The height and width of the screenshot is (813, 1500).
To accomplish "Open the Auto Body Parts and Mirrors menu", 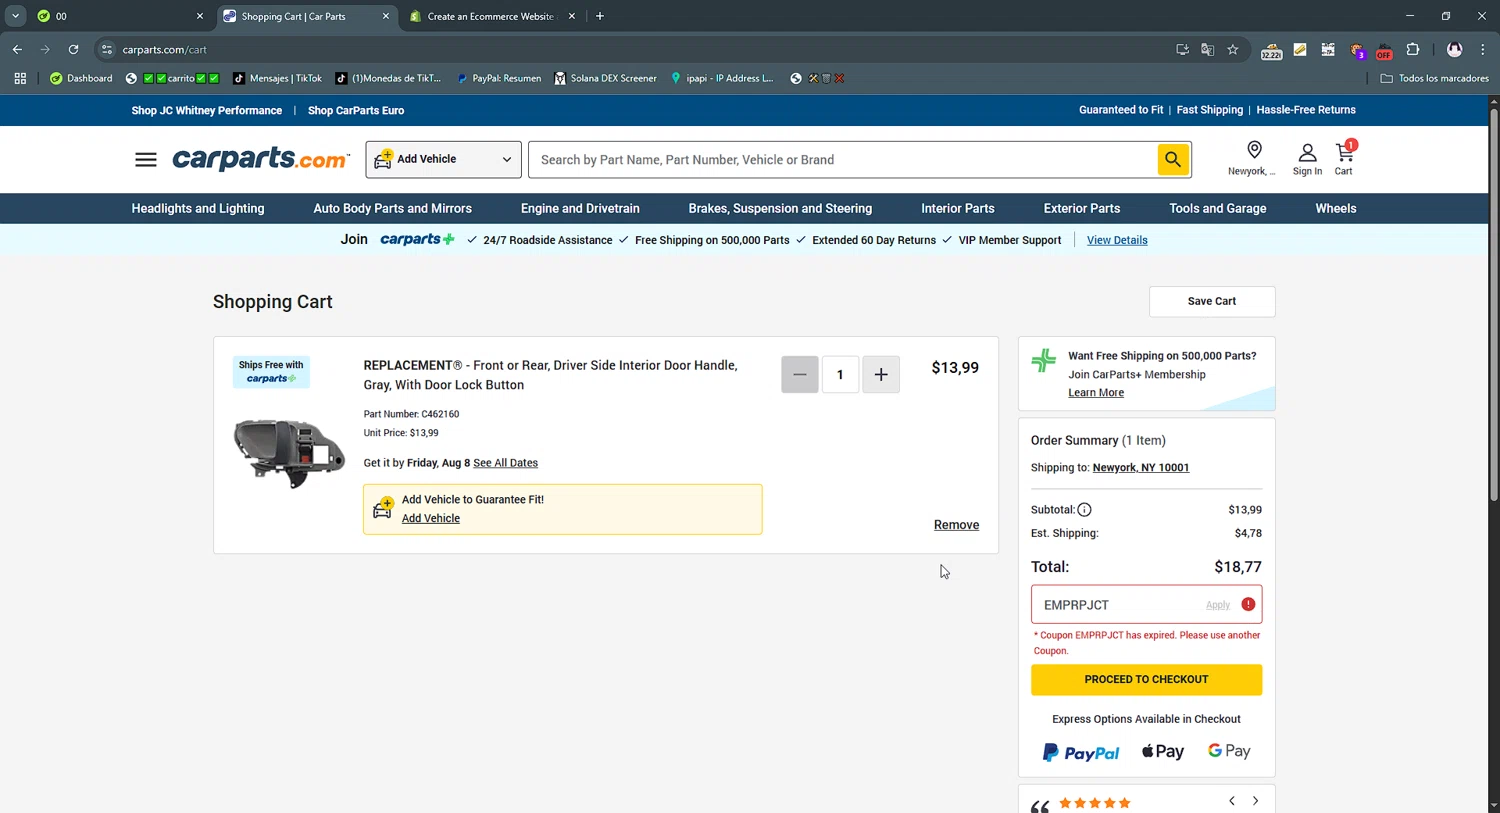I will pos(392,208).
